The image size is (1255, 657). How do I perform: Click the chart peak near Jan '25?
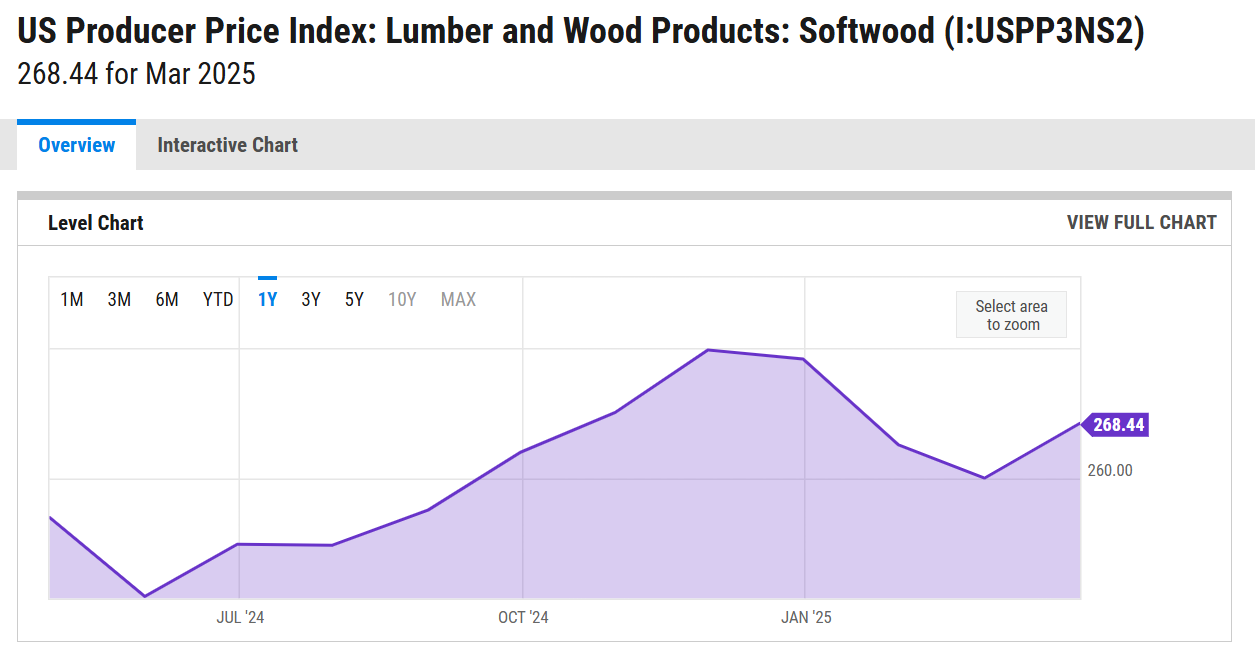(708, 350)
